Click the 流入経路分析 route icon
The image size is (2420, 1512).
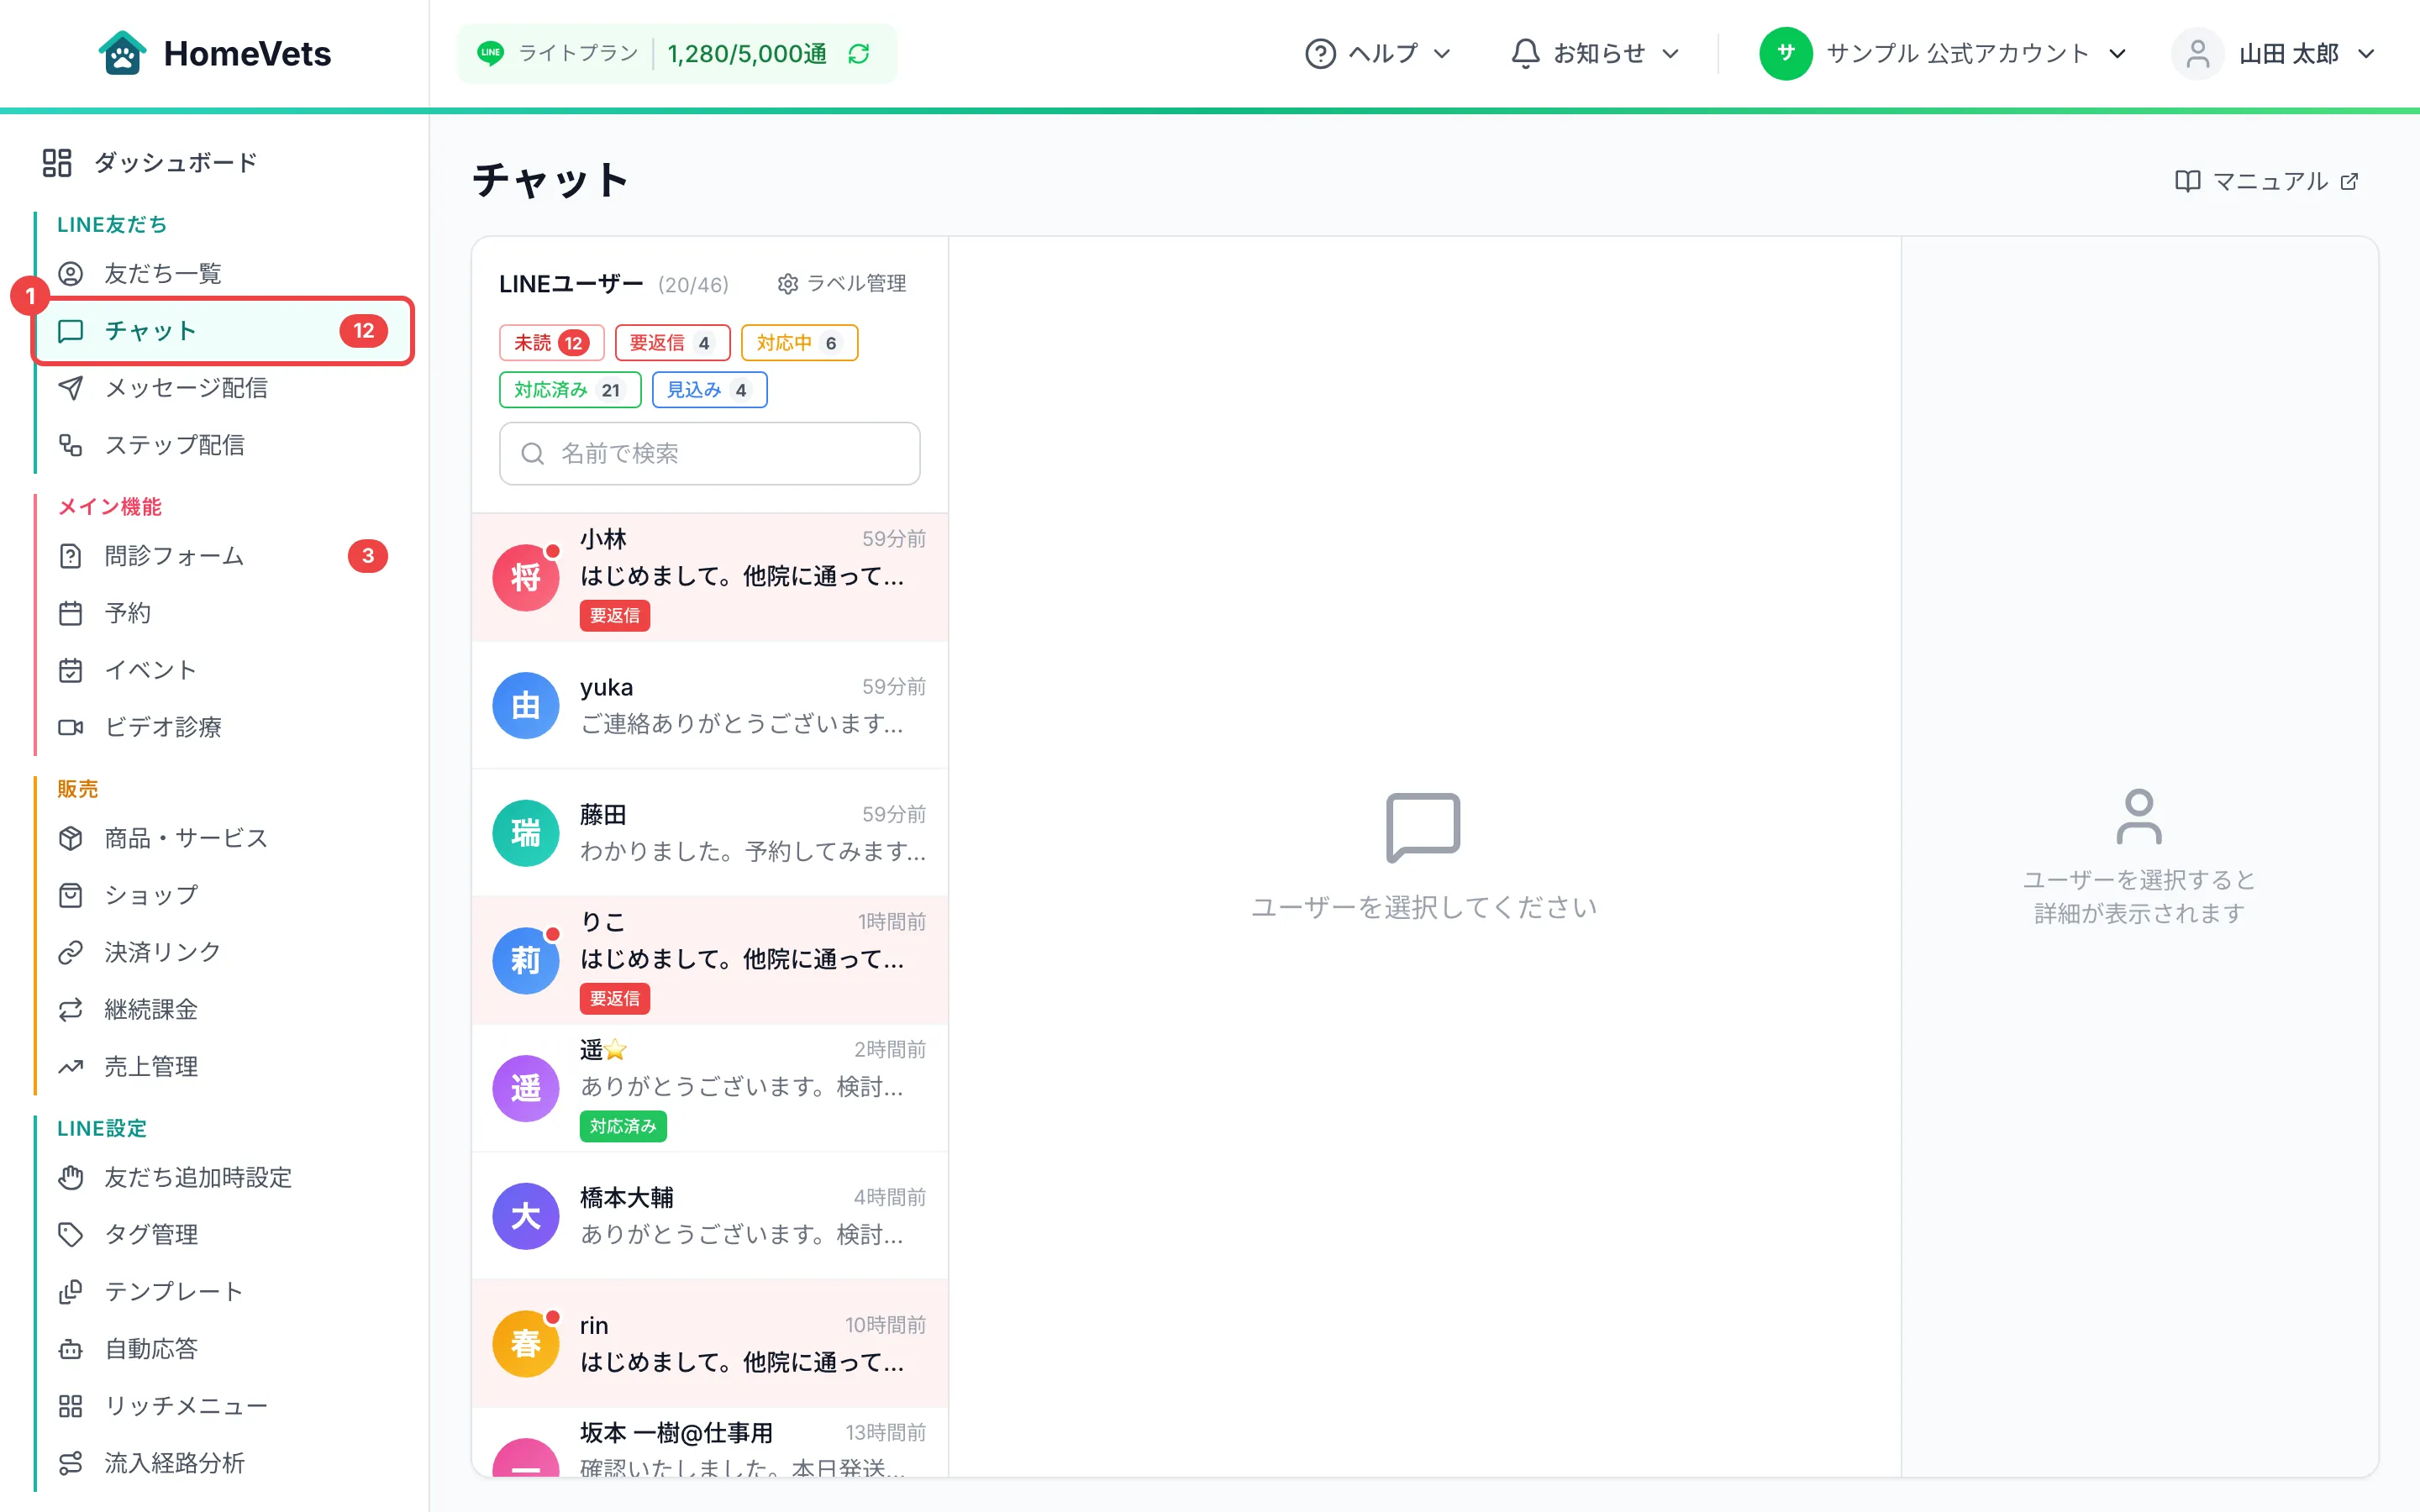click(x=70, y=1463)
